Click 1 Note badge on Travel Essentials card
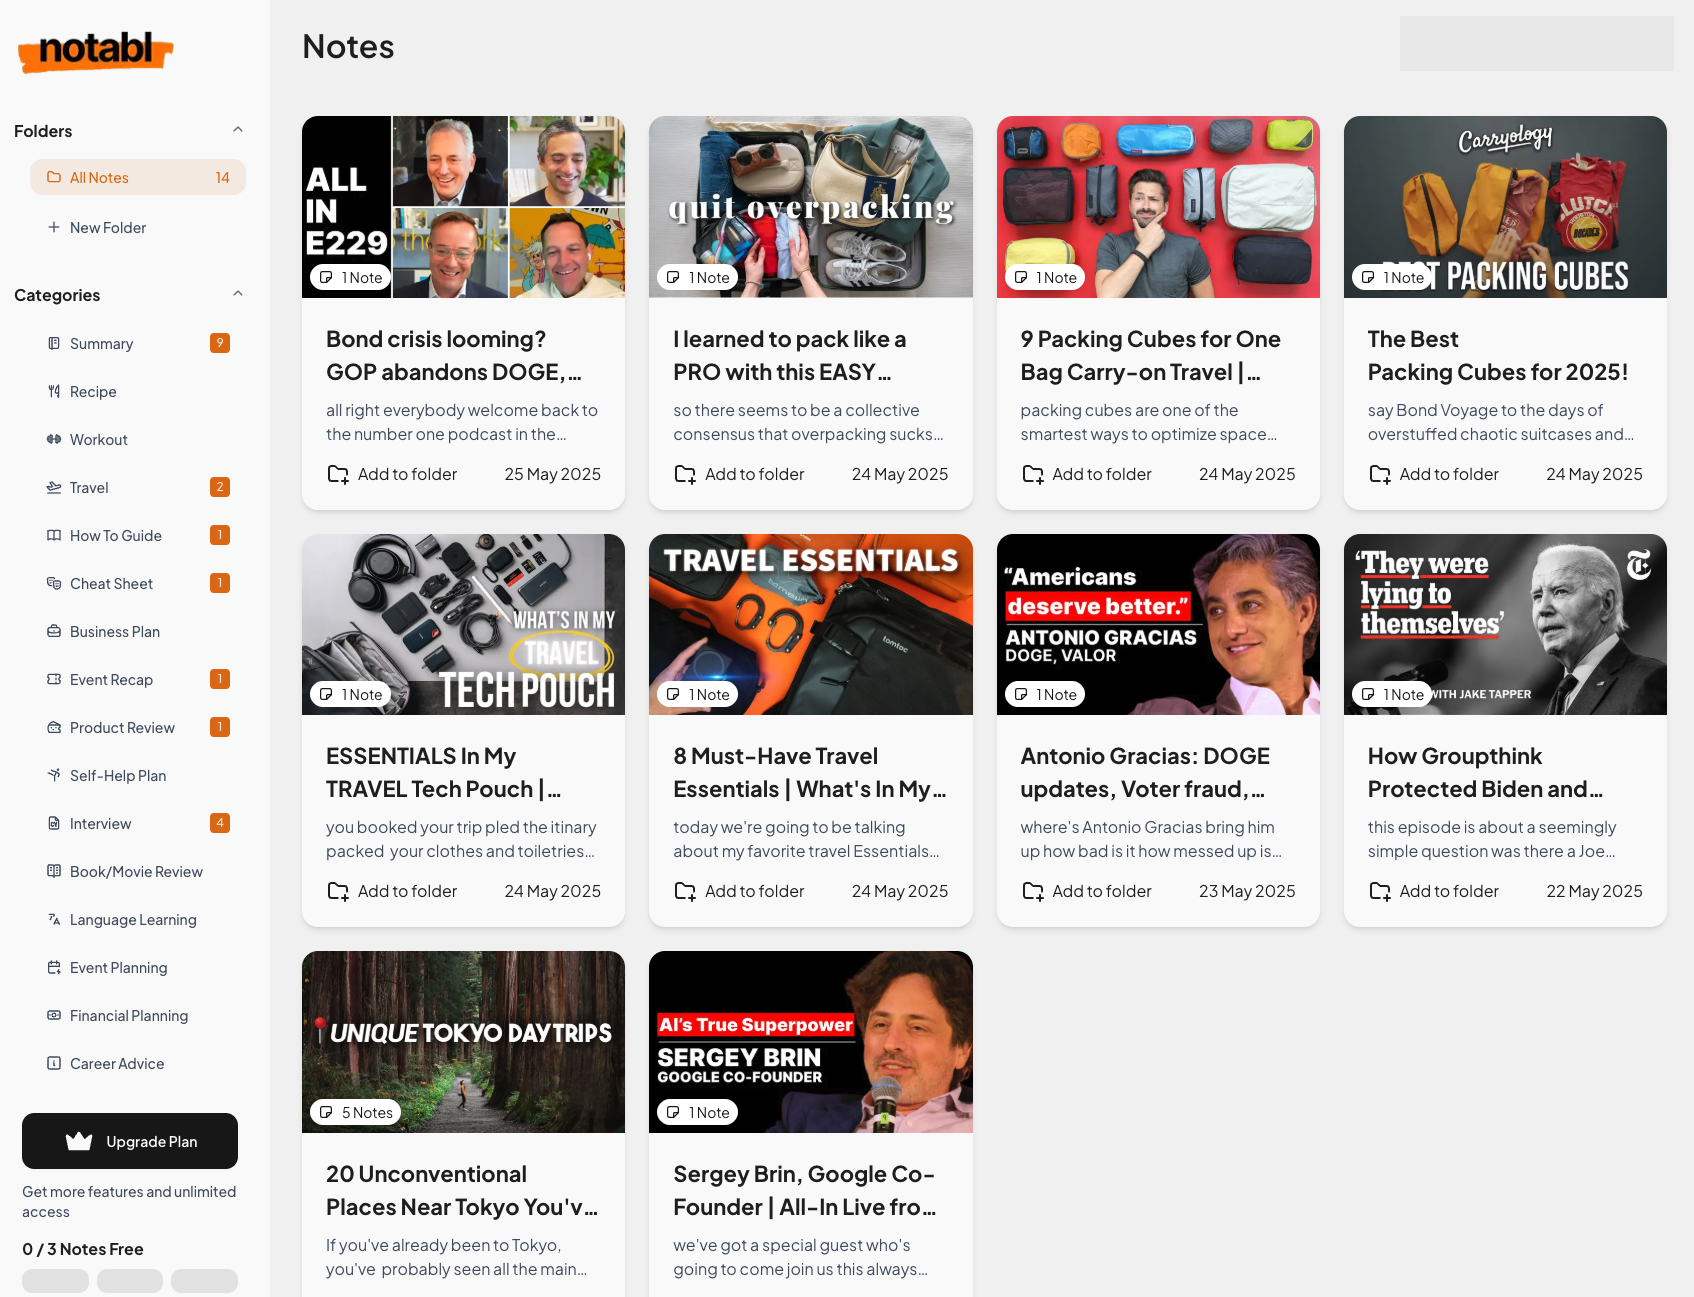Viewport: 1694px width, 1297px height. [x=698, y=694]
